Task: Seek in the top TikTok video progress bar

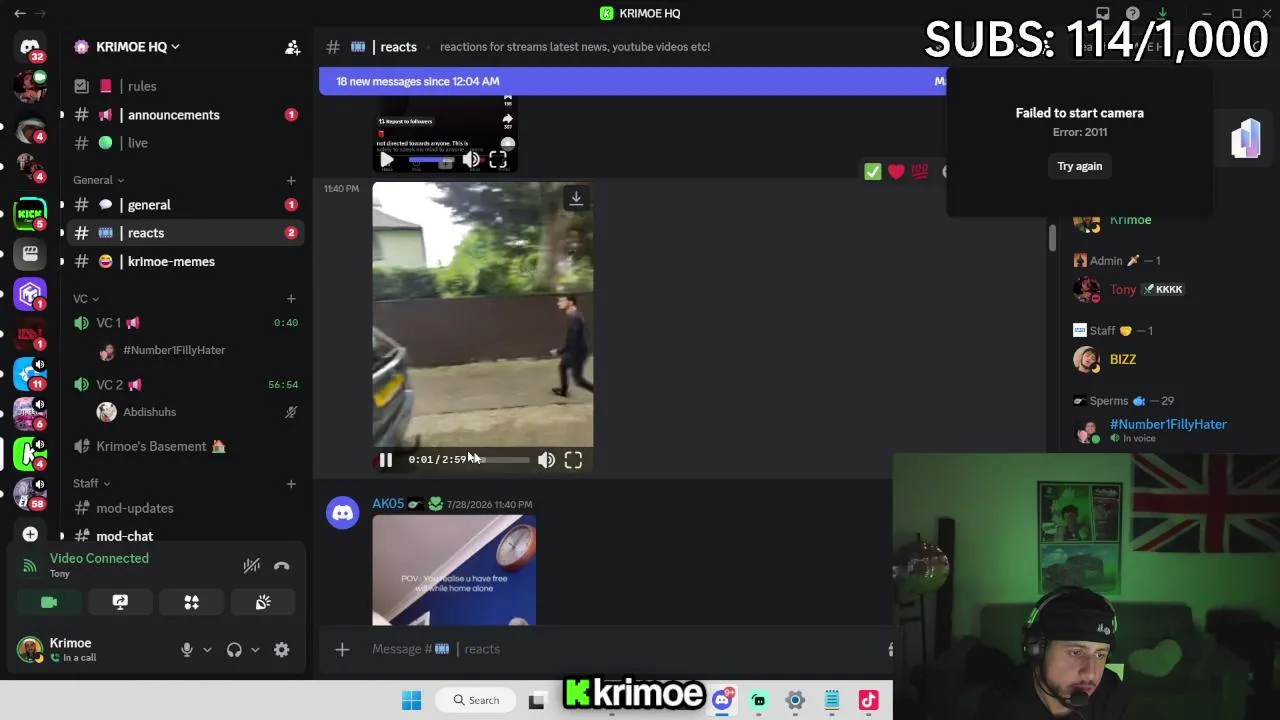Action: [431, 160]
